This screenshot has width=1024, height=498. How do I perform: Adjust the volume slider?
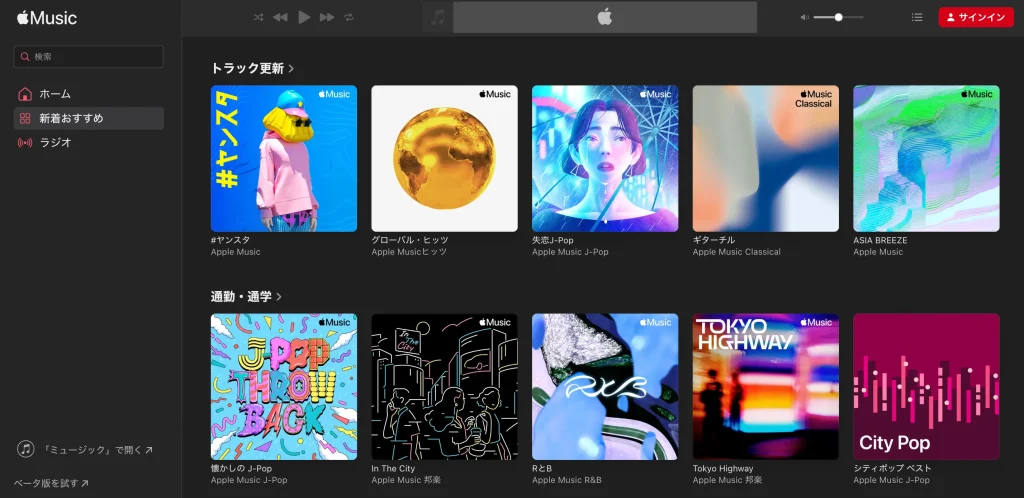(x=838, y=17)
